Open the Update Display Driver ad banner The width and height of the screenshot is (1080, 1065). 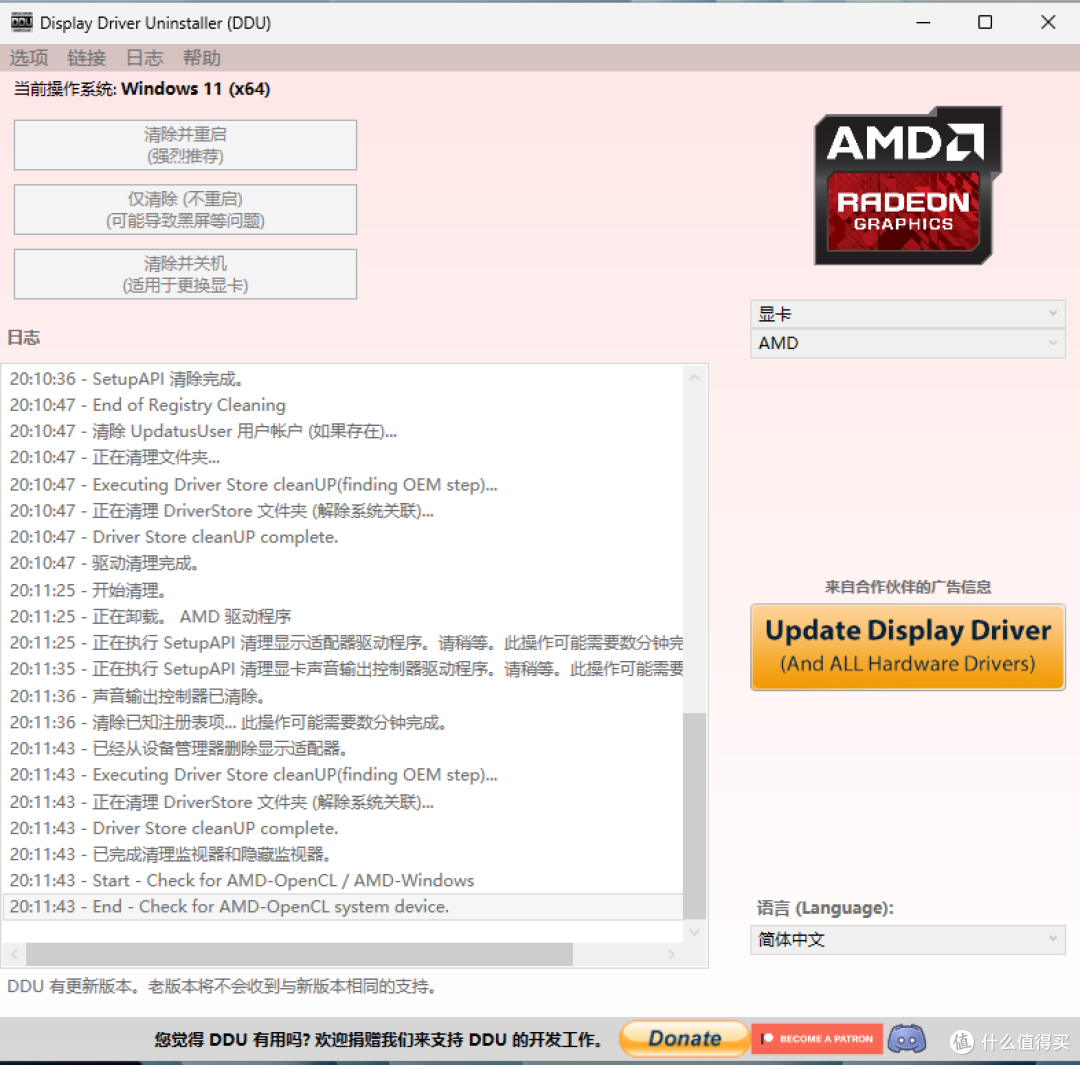click(x=906, y=647)
